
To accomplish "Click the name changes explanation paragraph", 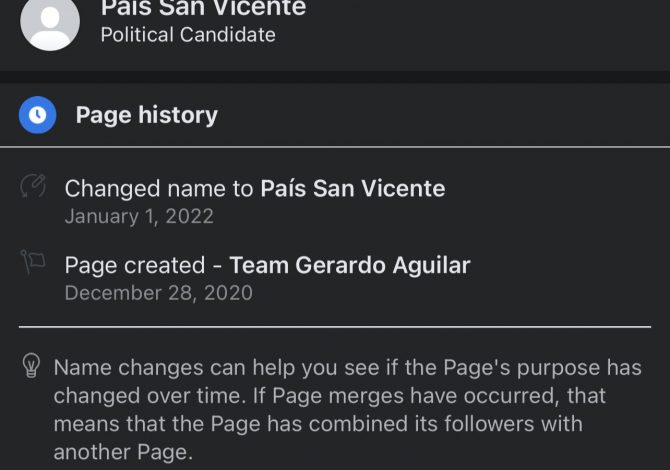I will coord(347,410).
